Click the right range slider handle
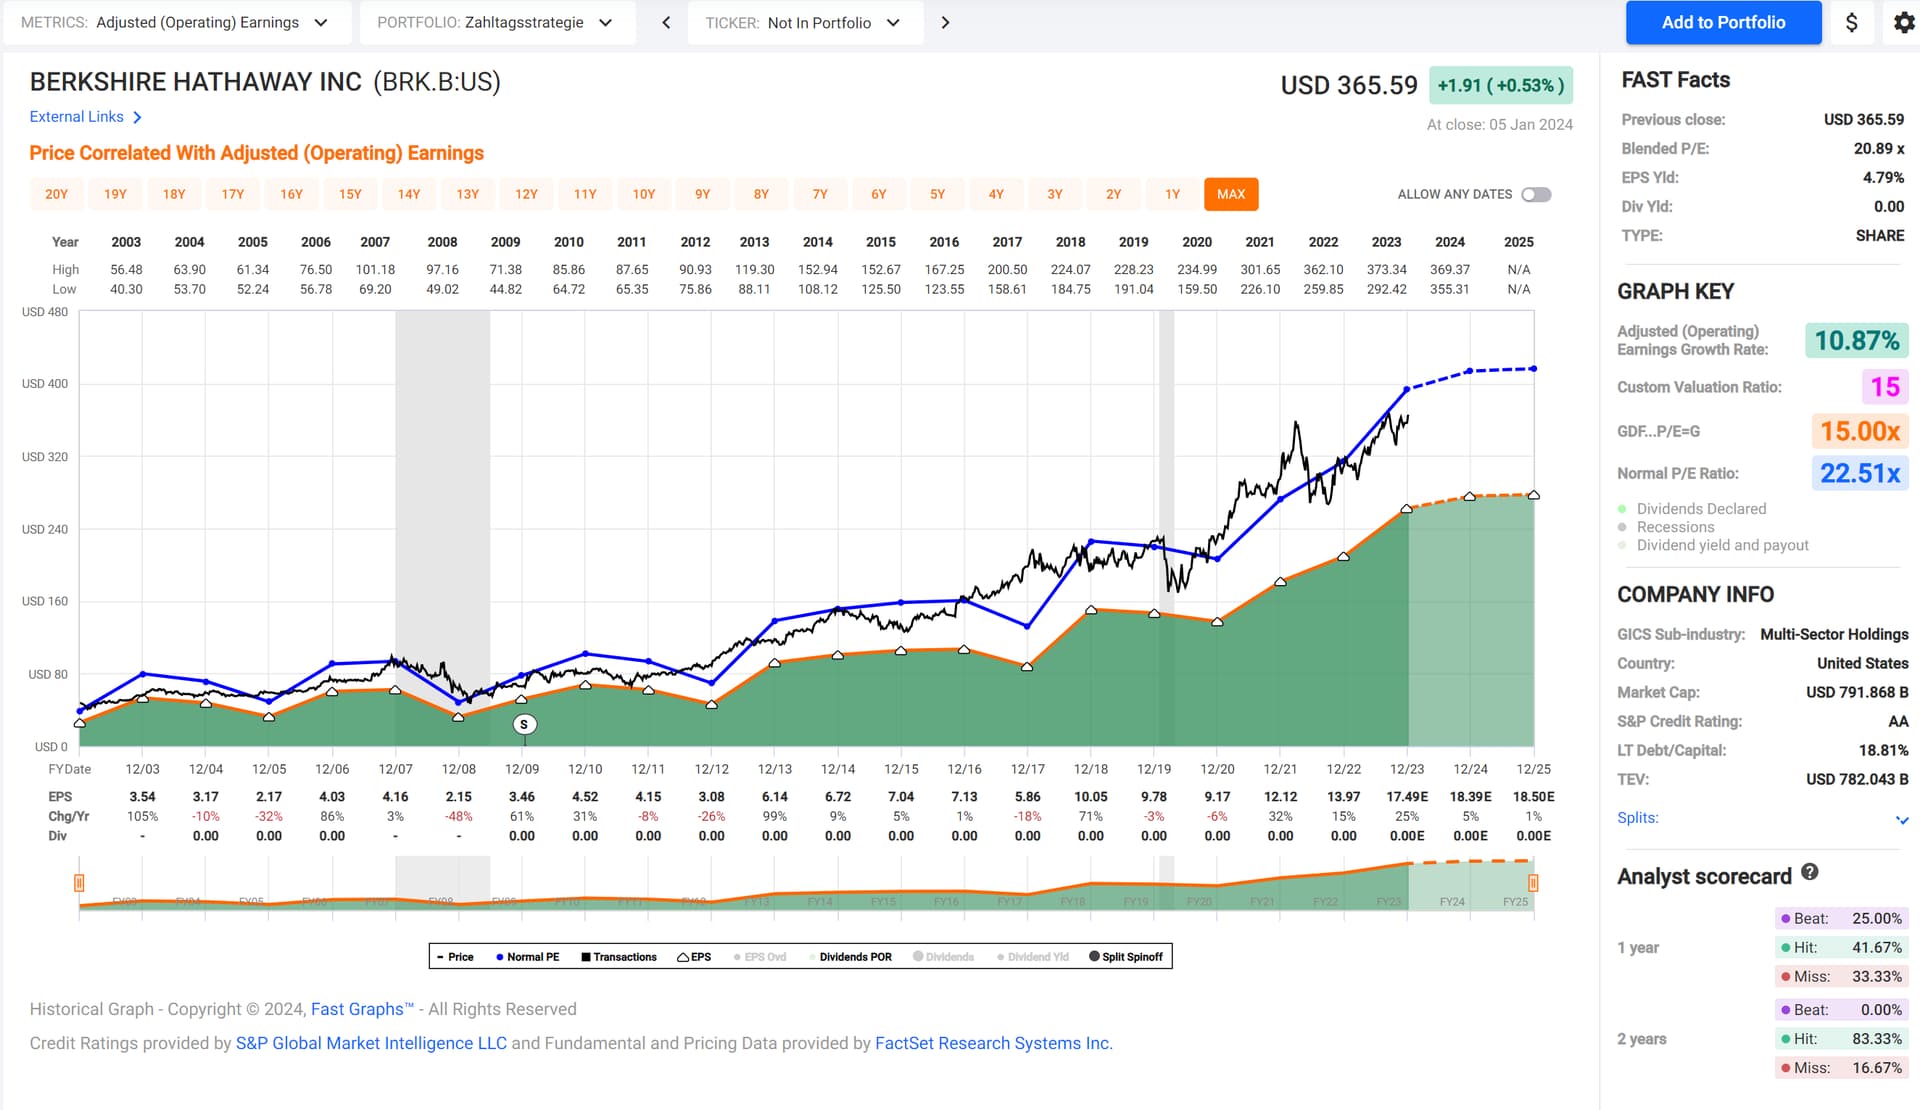Screen dimensions: 1920x1110 [1533, 883]
